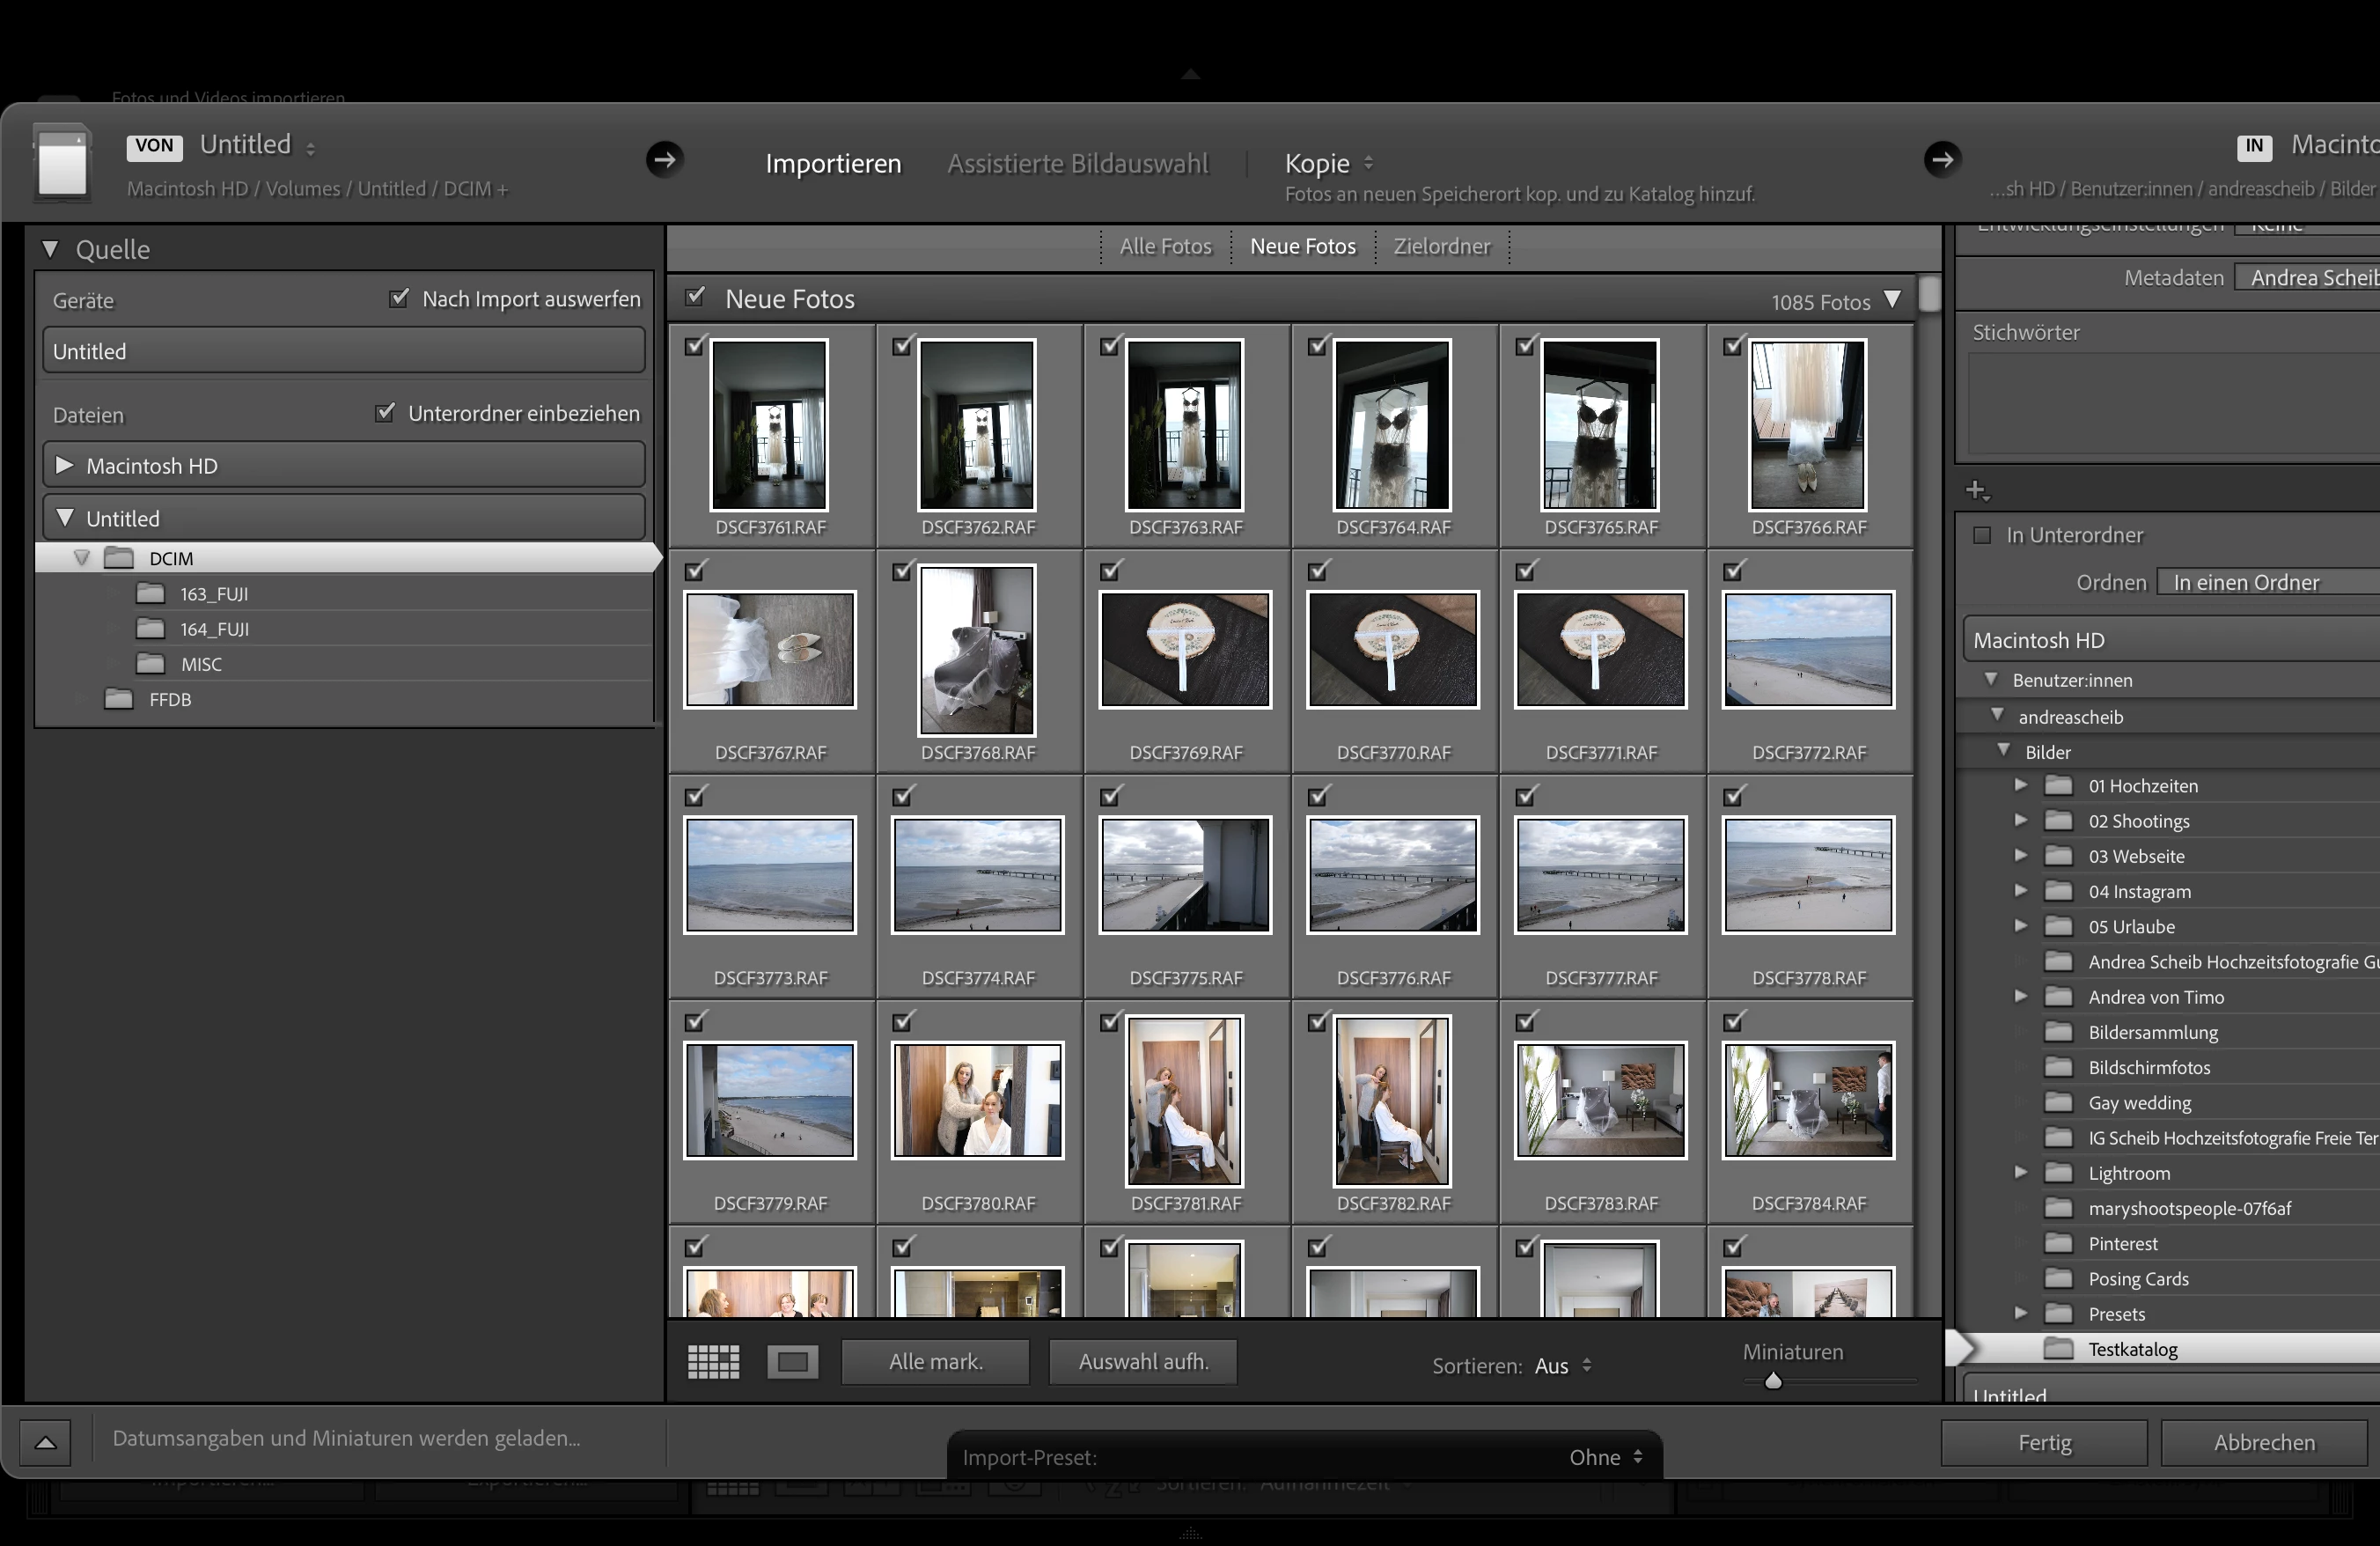Select the DSCF3772.RAF beach thumbnail
The height and width of the screenshot is (1546, 2380).
pos(1808,650)
